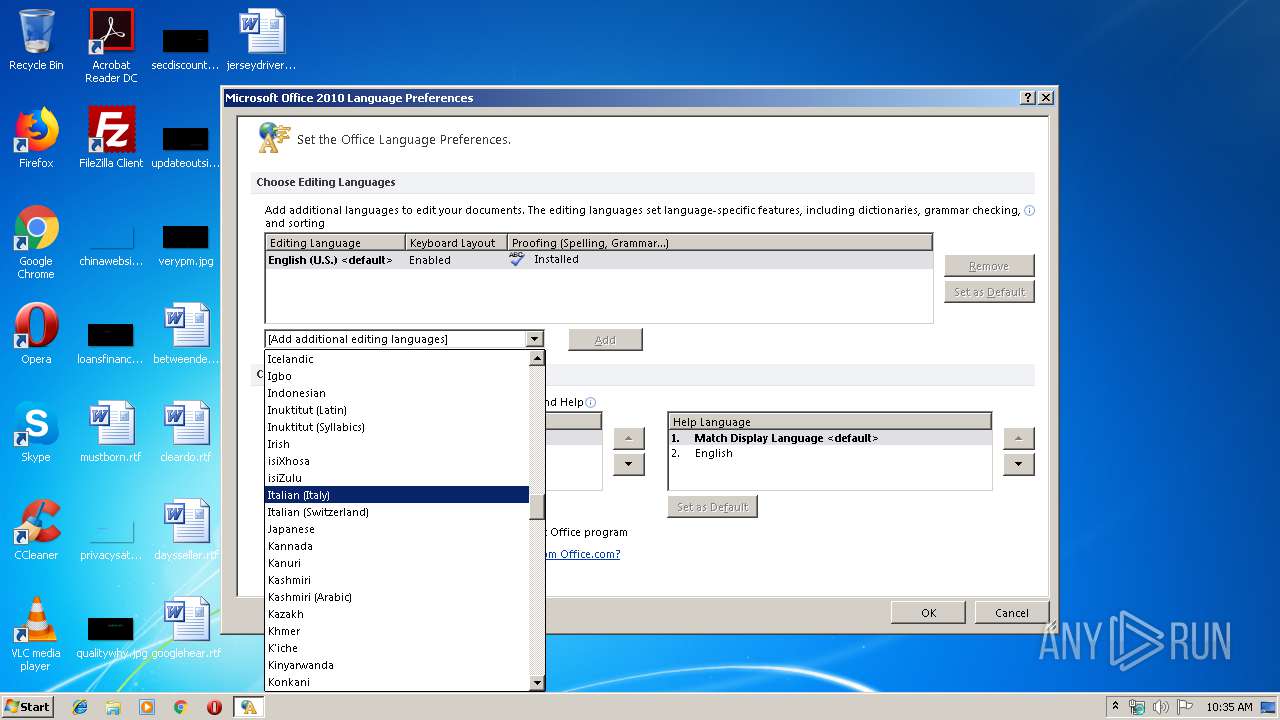Open Skype desktop icon
Image resolution: width=1280 pixels, height=720 pixels.
[x=36, y=432]
